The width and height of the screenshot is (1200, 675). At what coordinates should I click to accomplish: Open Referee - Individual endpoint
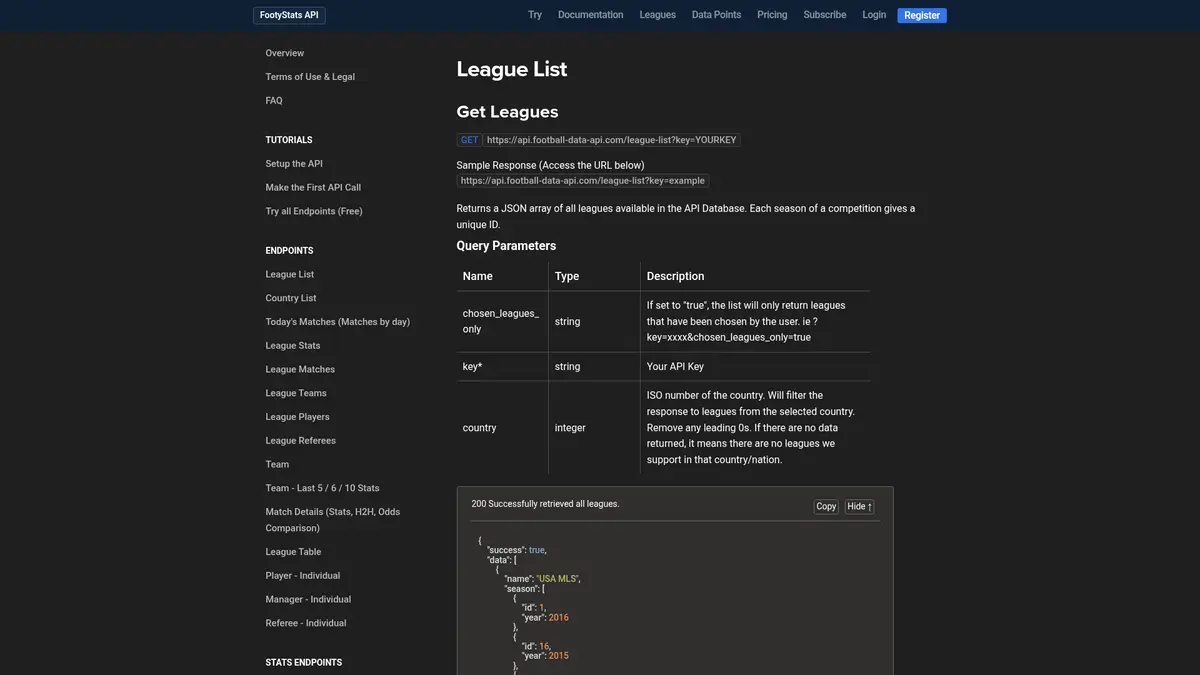(x=306, y=624)
